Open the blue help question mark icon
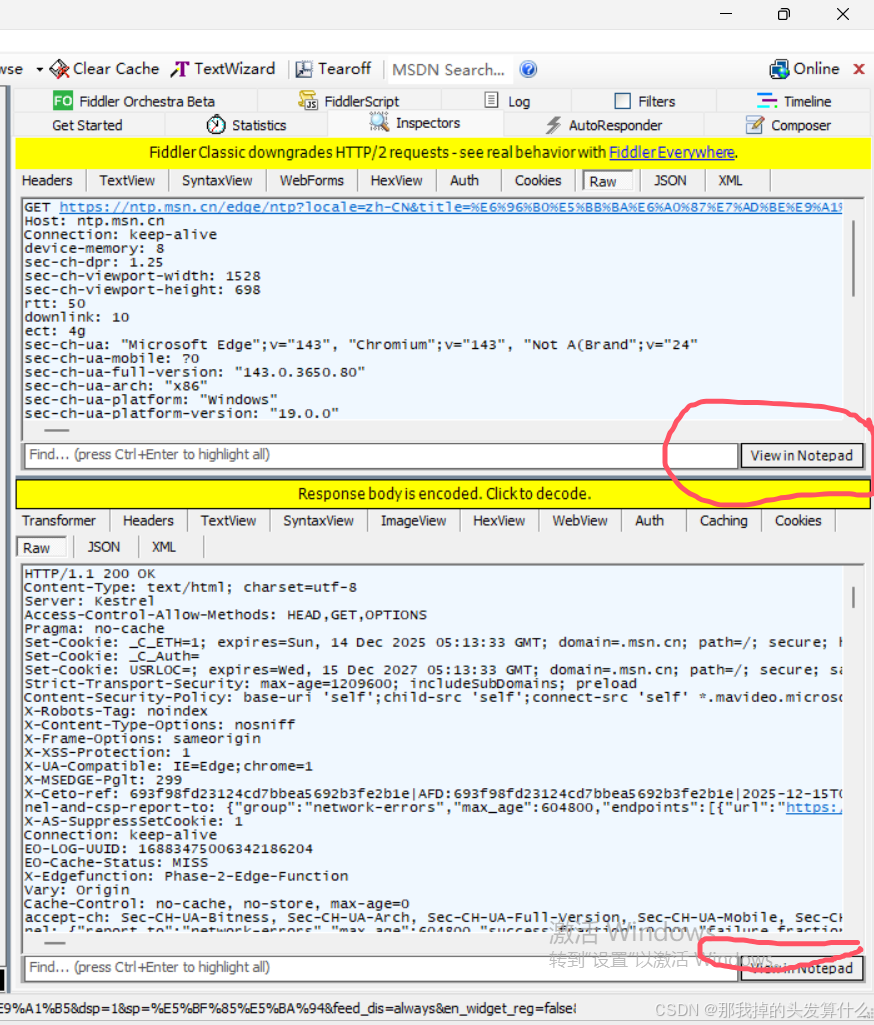874x1025 pixels. [x=528, y=69]
